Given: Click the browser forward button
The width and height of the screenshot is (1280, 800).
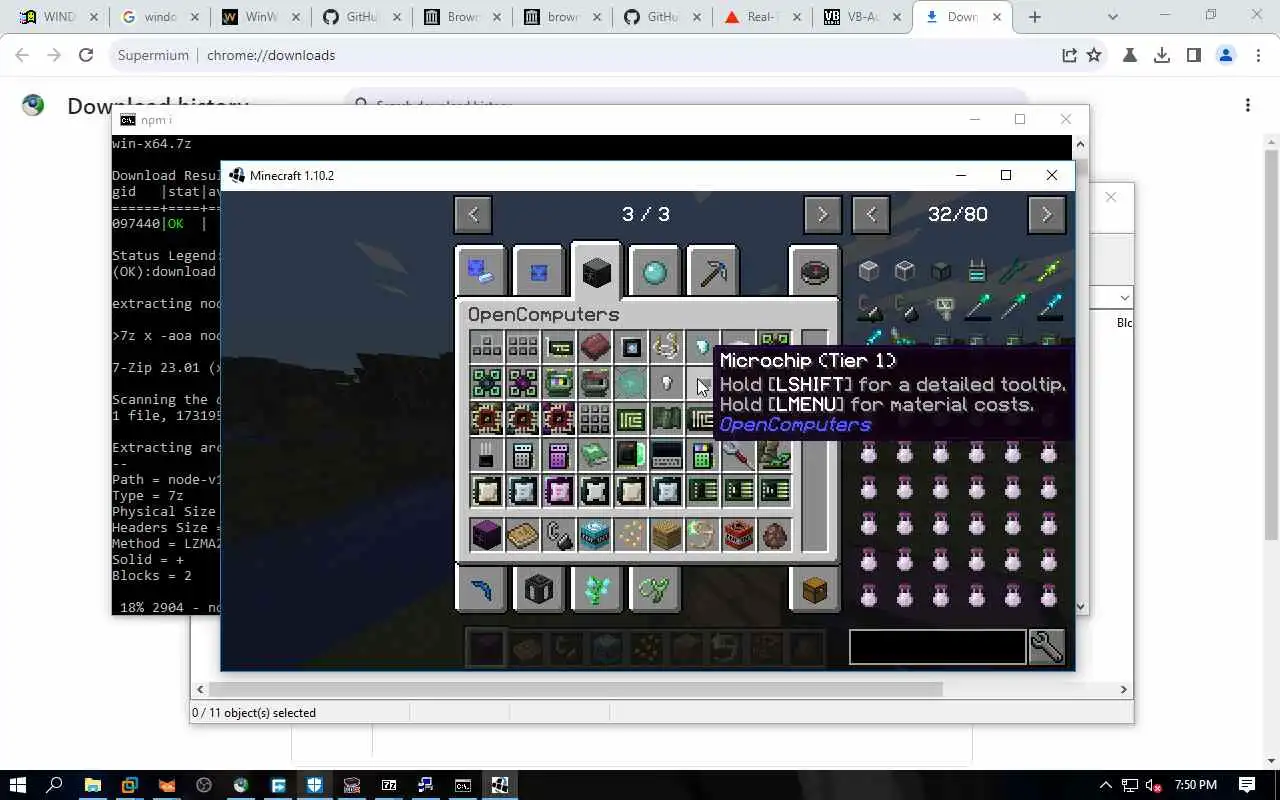Looking at the screenshot, I should click(x=54, y=55).
